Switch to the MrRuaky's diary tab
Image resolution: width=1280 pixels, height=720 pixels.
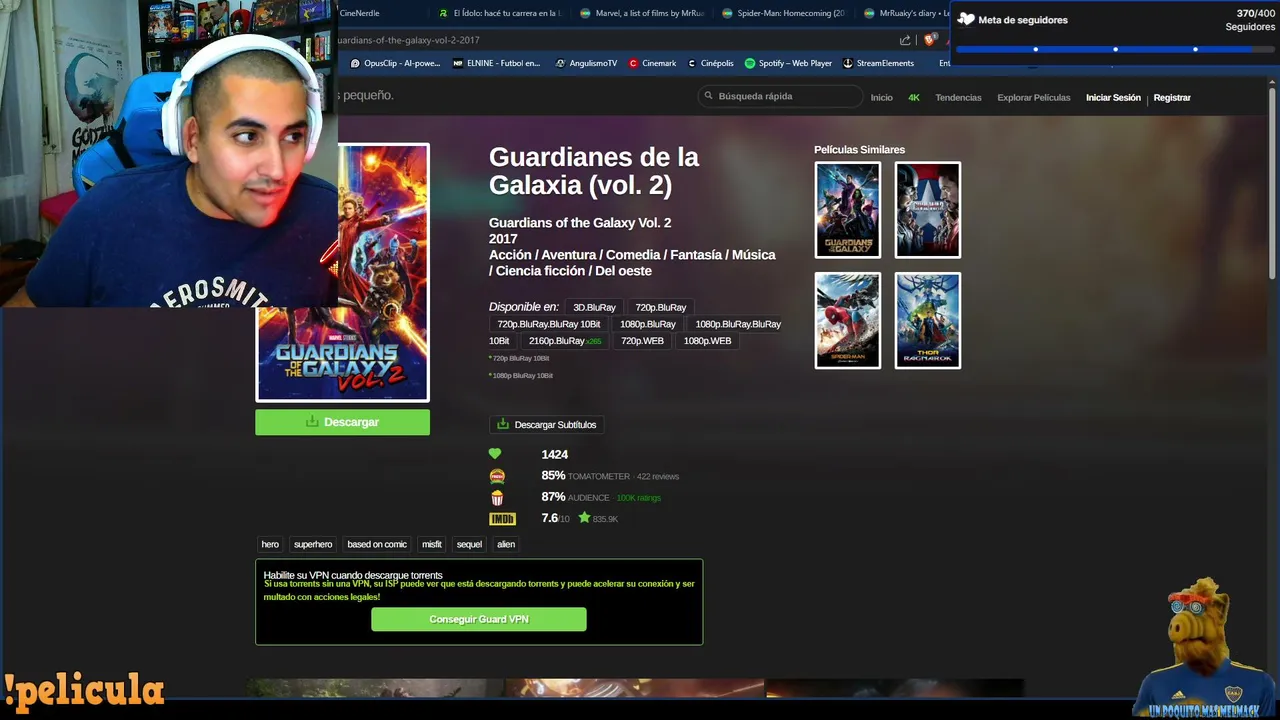pyautogui.click(x=905, y=13)
